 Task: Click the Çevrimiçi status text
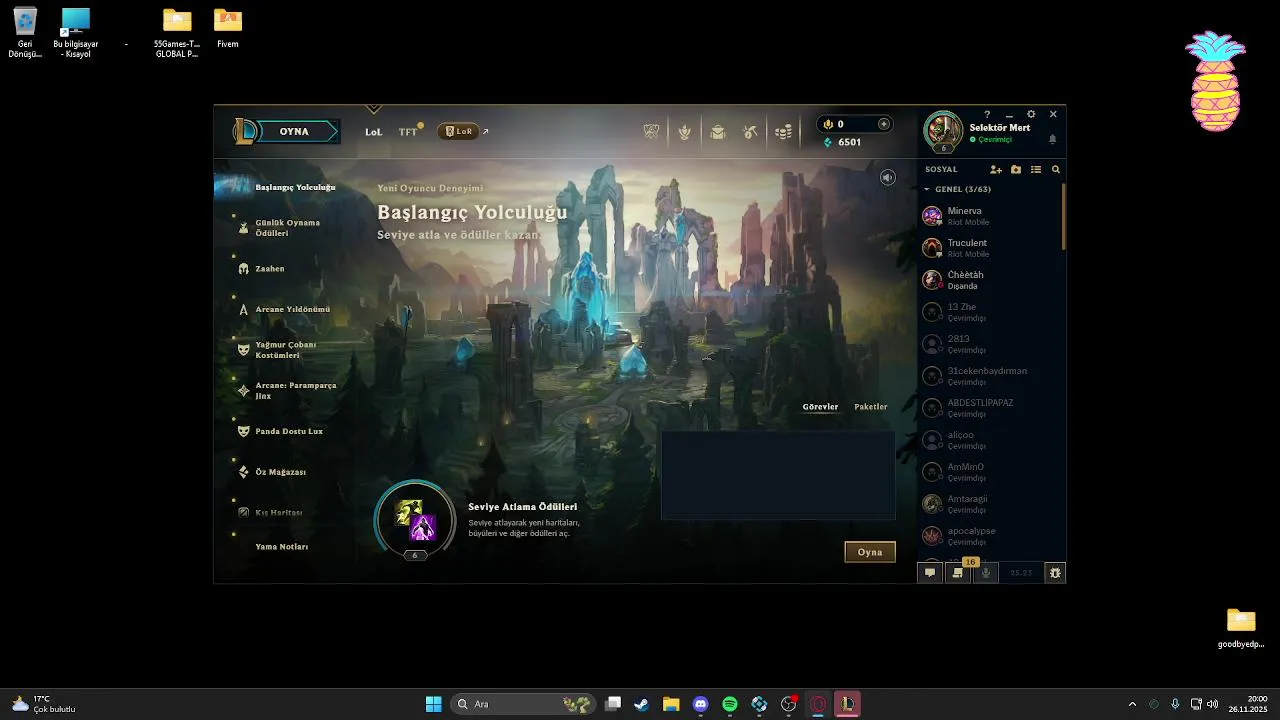point(995,140)
